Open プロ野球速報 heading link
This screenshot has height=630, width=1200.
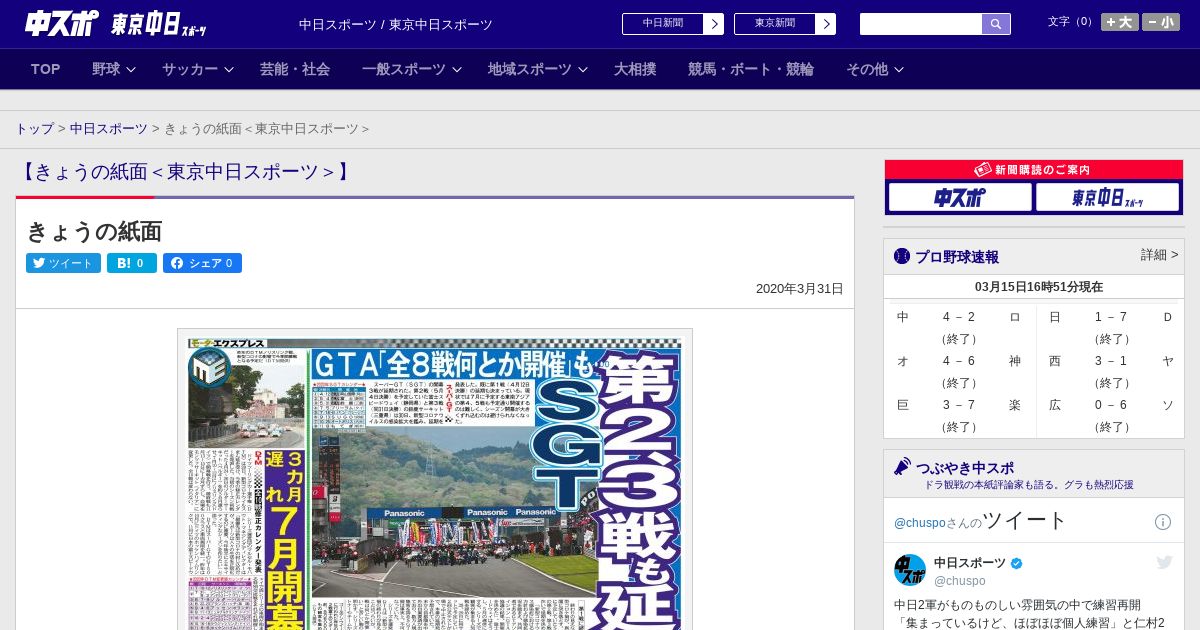click(957, 257)
